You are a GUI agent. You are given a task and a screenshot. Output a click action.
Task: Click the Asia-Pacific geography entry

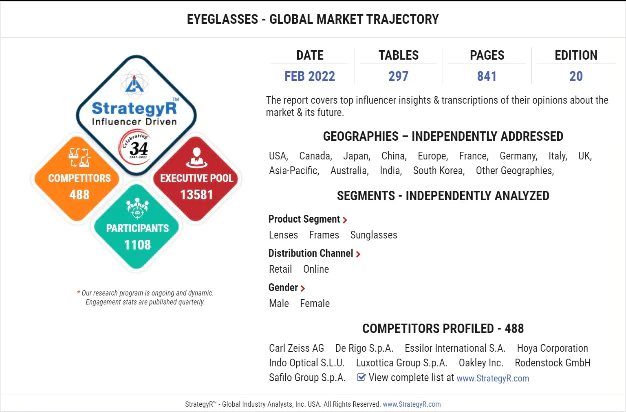click(x=294, y=170)
